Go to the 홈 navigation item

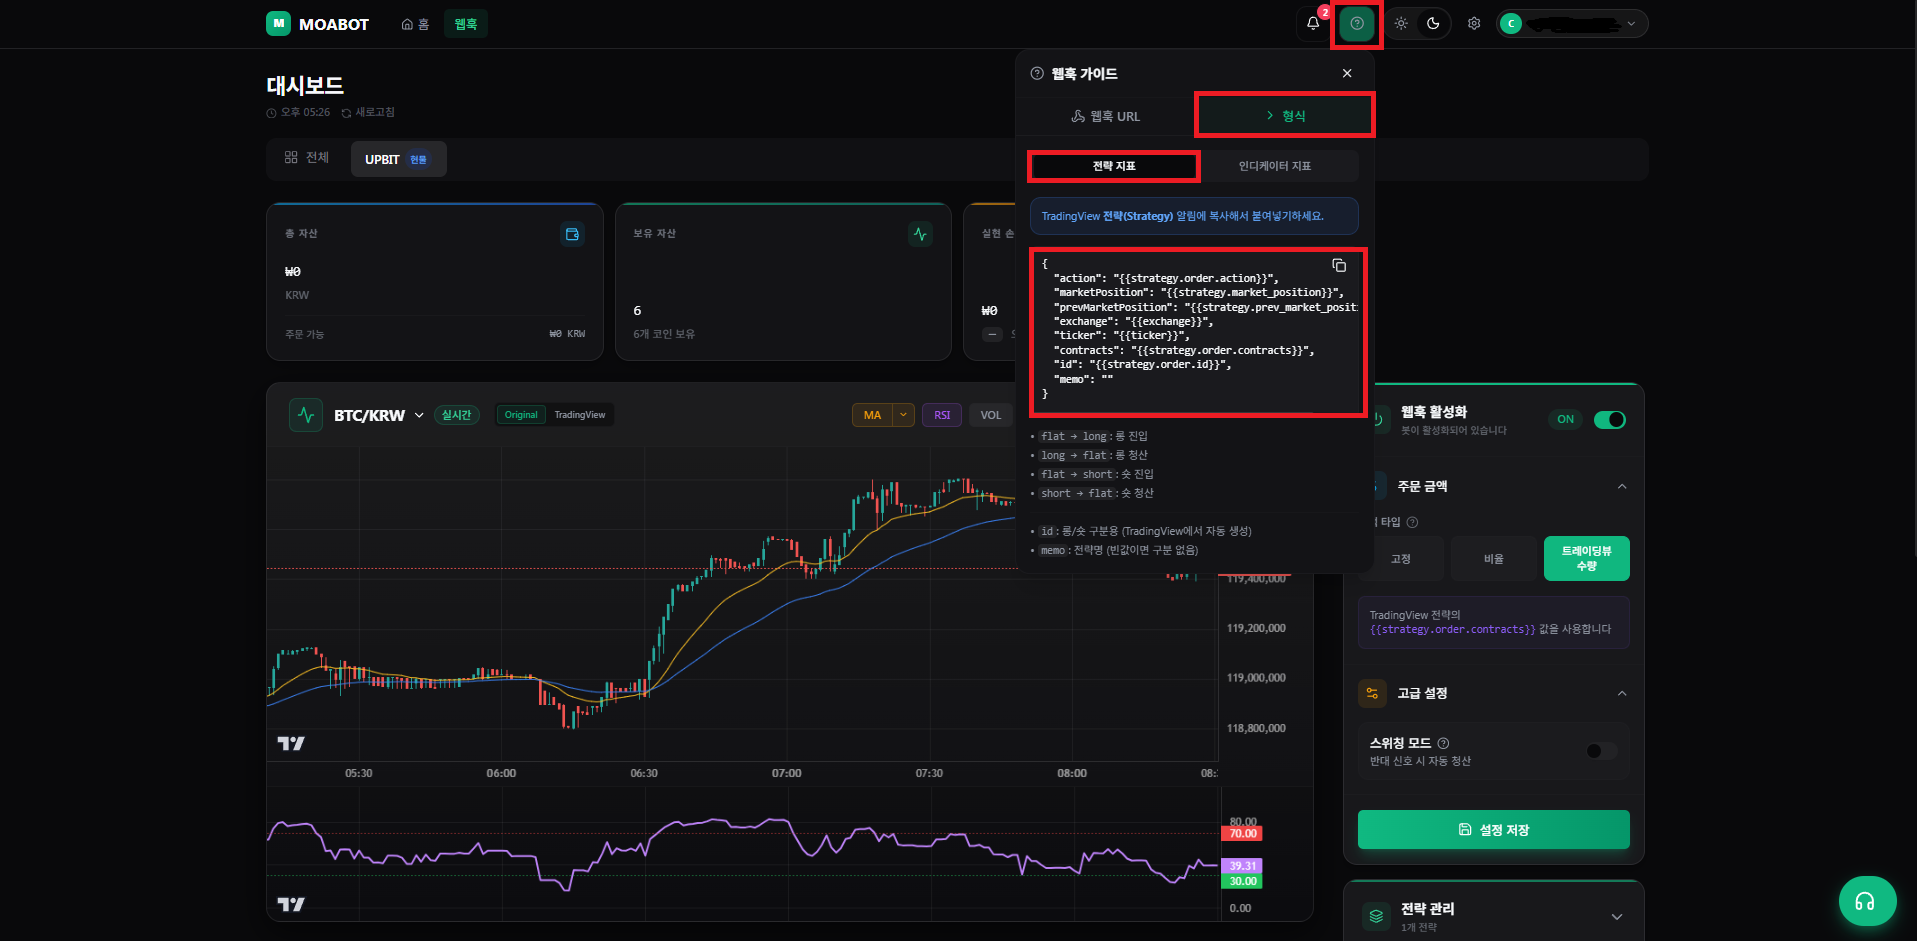415,24
